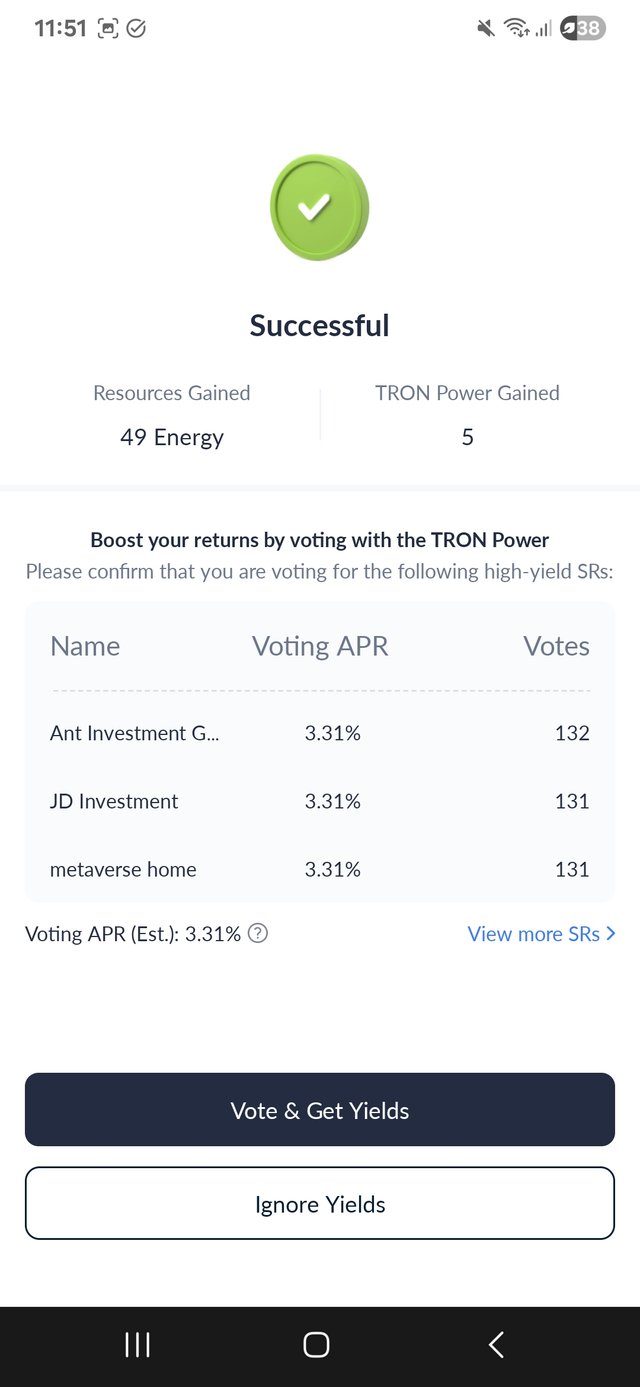640x1387 pixels.
Task: Tap the Android home button
Action: click(316, 1345)
